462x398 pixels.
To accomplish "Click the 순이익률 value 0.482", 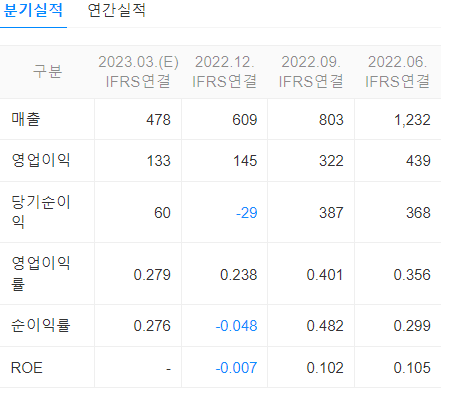I will (x=325, y=326).
